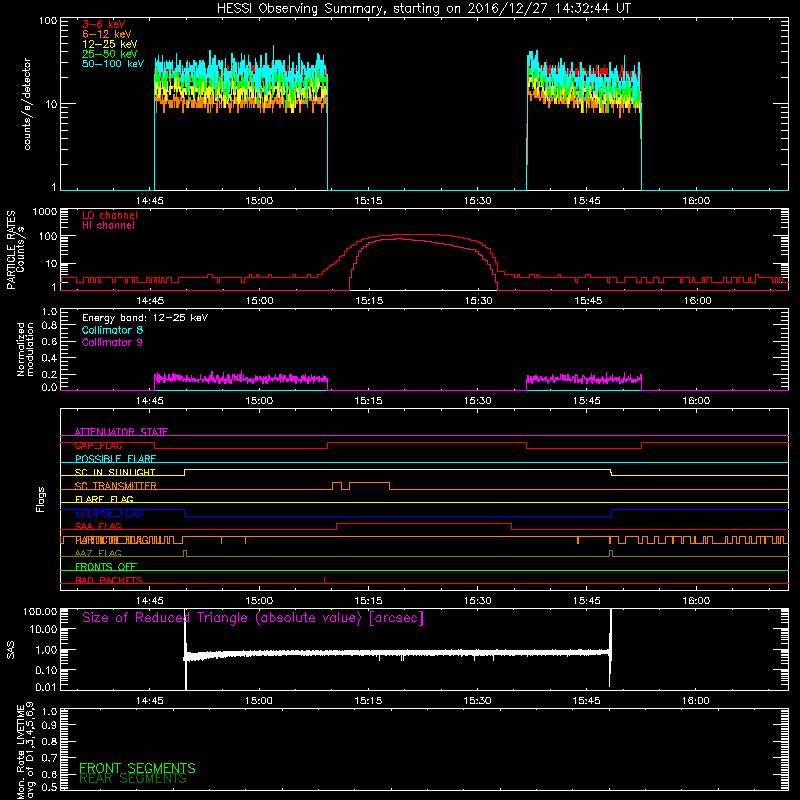Click the Normalized modulation axis label
The image size is (800, 800).
[x=25, y=349]
